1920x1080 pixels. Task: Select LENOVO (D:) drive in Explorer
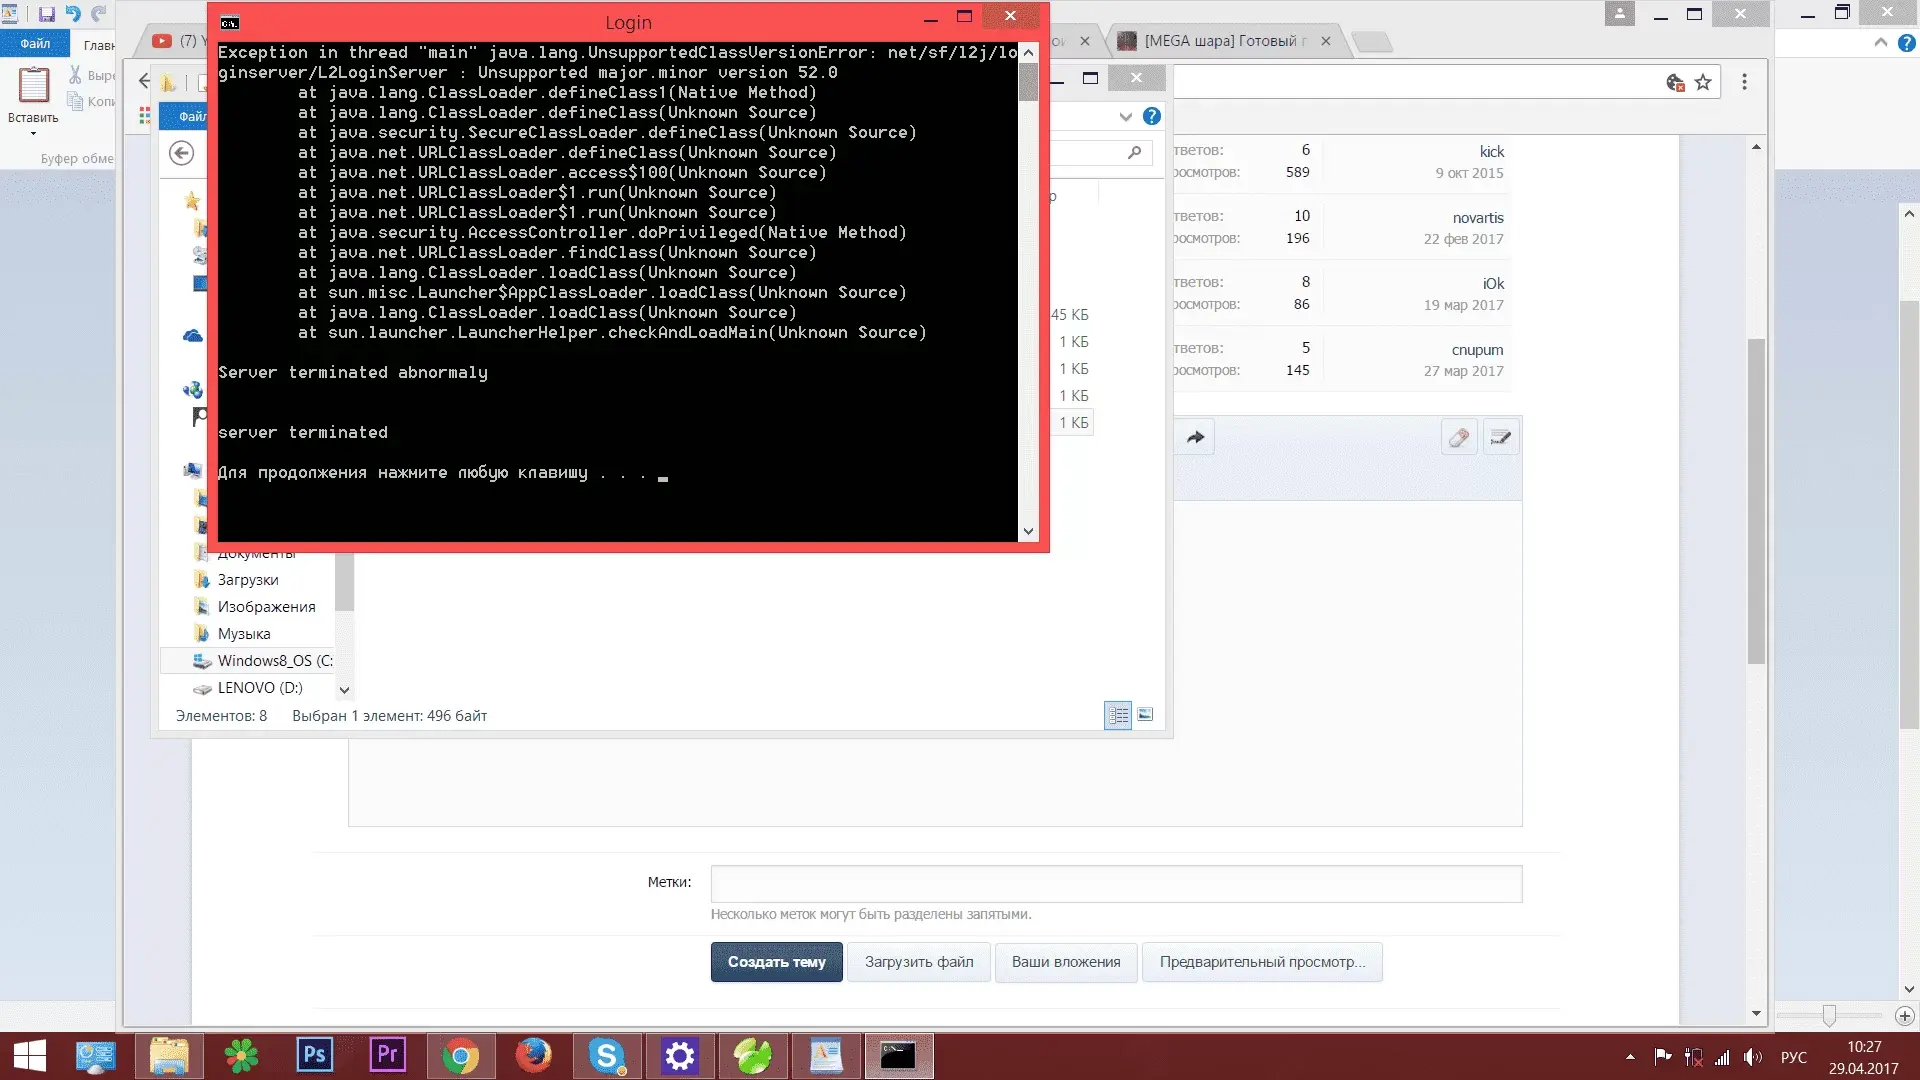click(259, 688)
